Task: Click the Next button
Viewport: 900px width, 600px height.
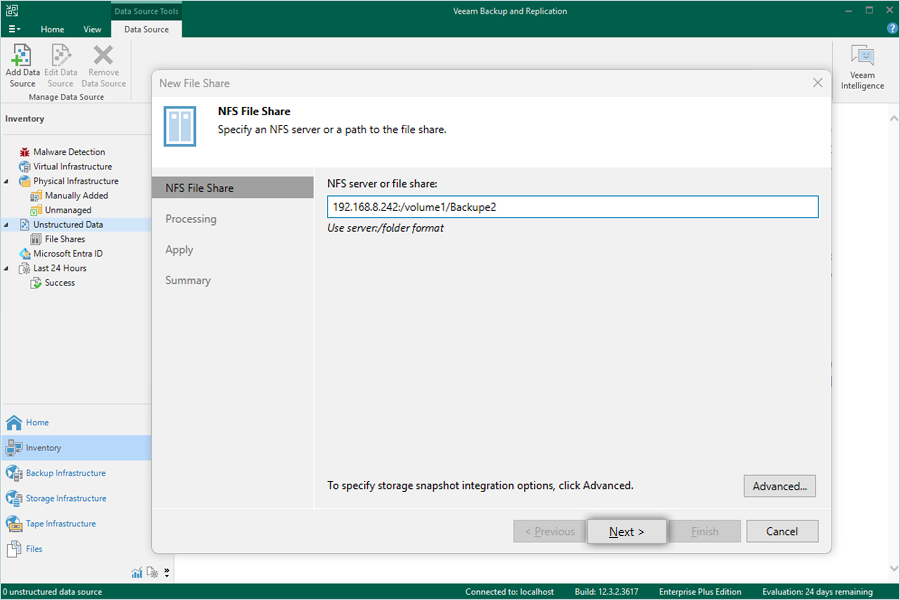Action: tap(627, 532)
